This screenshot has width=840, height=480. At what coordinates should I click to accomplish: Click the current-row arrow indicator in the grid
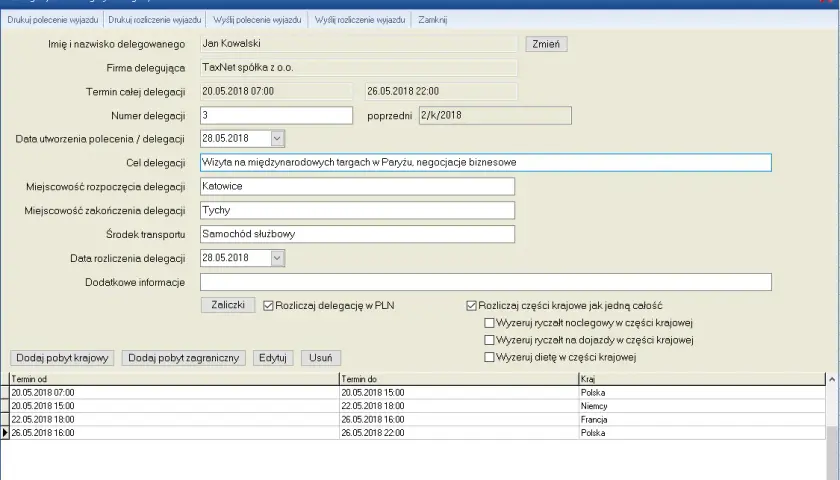[5, 433]
